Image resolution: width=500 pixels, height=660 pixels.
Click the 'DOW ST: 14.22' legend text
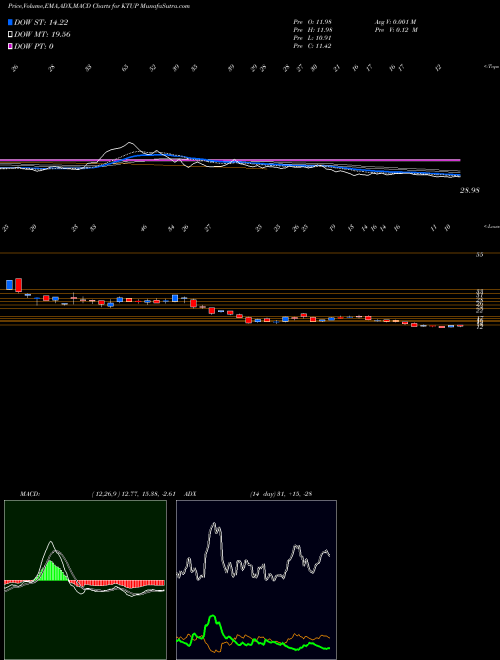pos(41,23)
